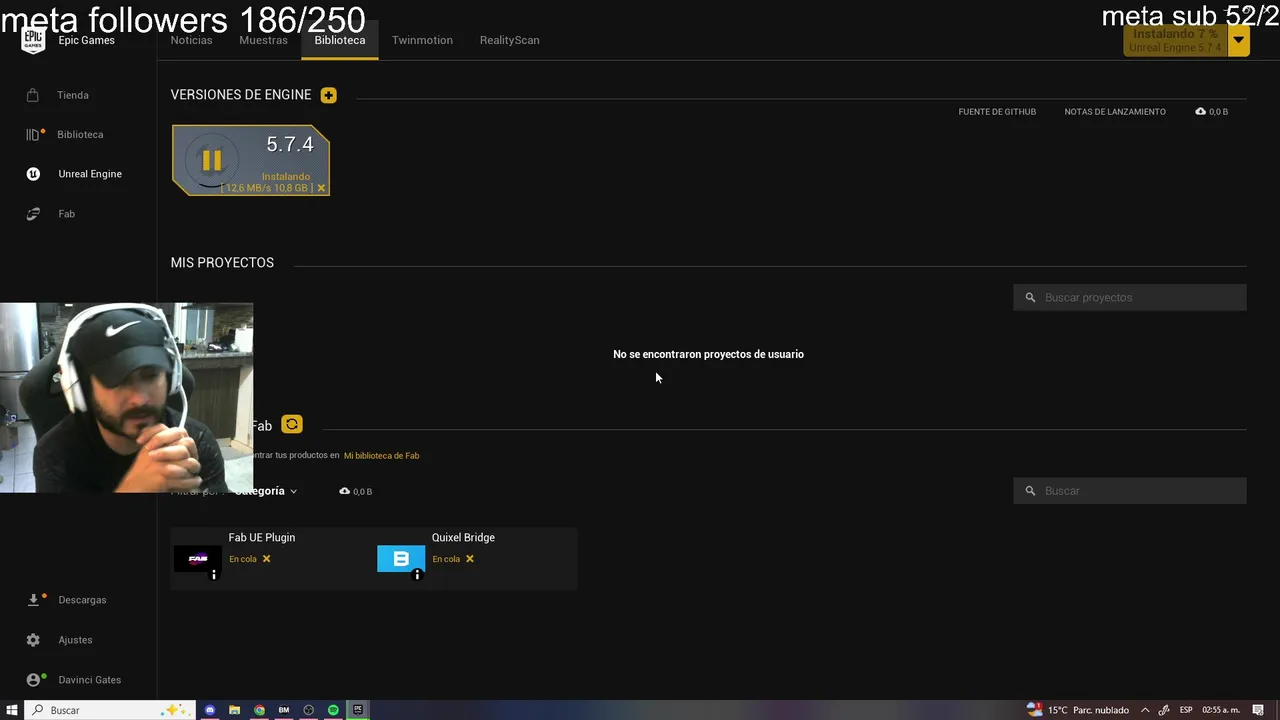Focus the Fab library Buscar field
This screenshot has height=720, width=1280.
click(1130, 491)
